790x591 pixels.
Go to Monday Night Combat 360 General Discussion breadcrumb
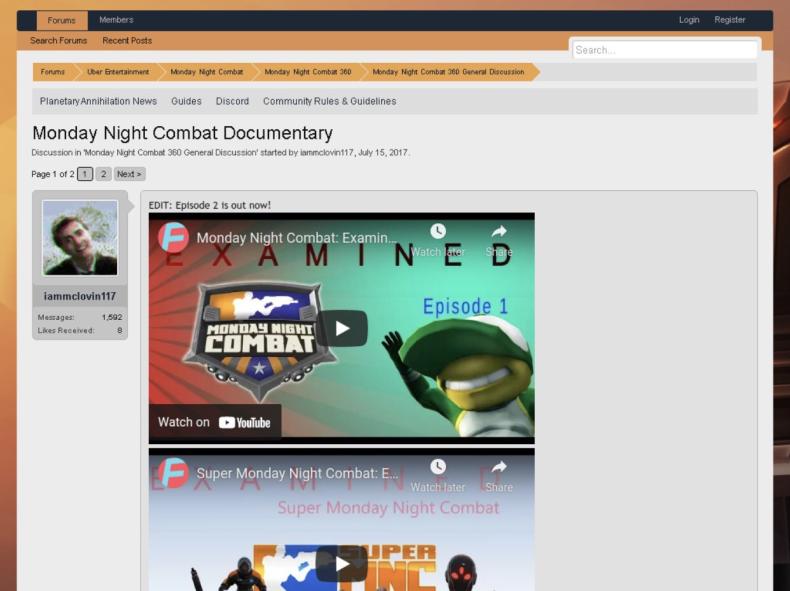pyautogui.click(x=448, y=72)
